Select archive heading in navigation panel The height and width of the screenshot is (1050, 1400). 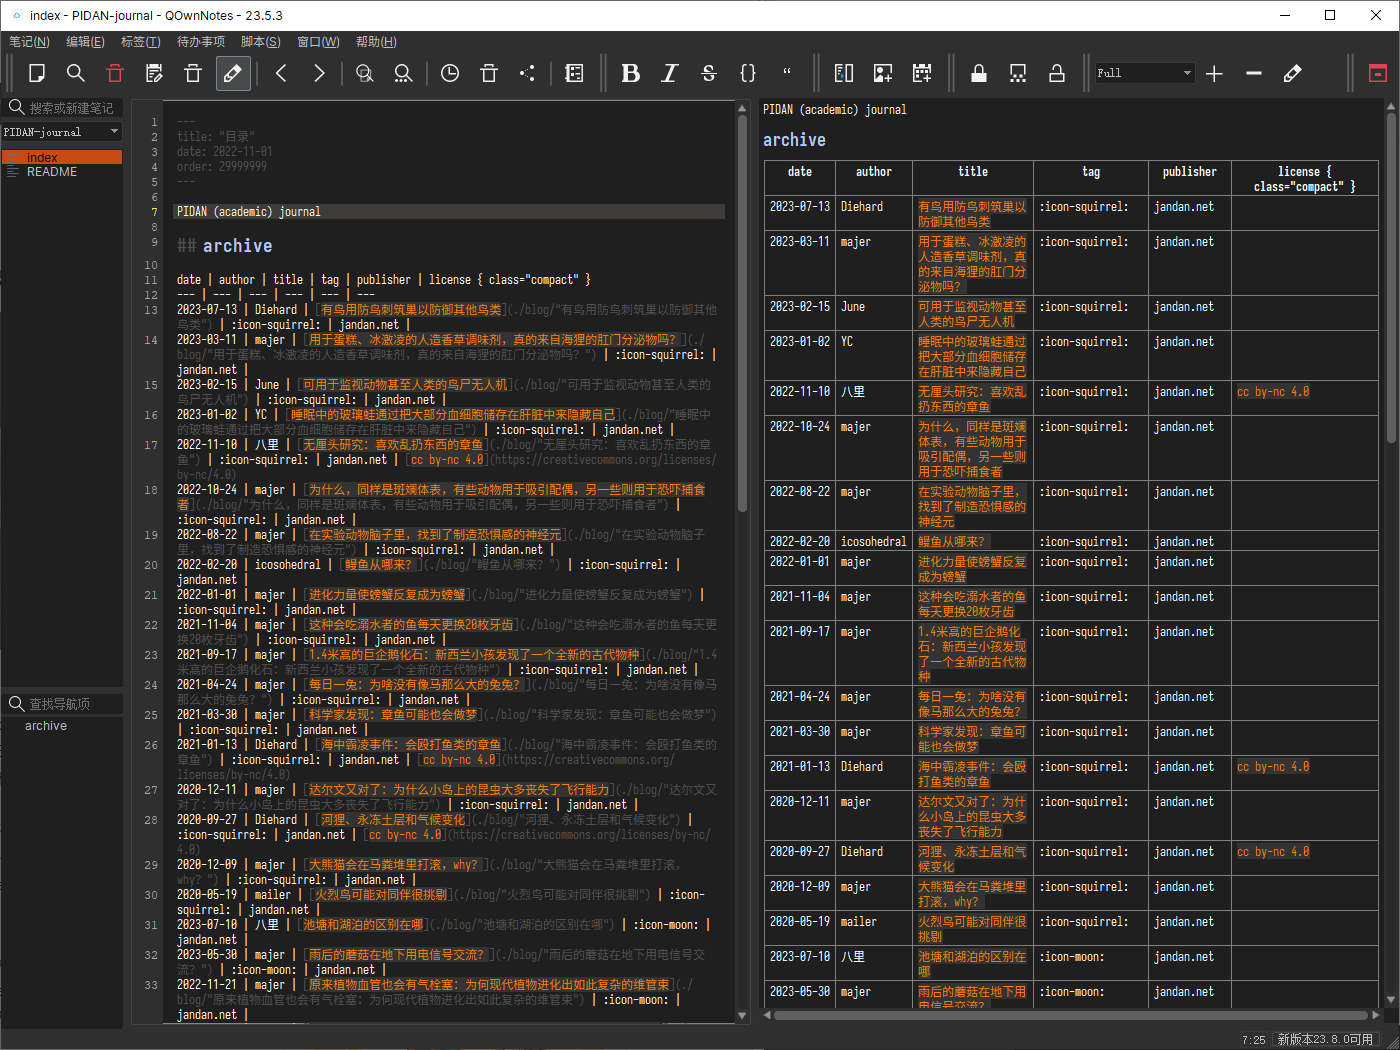click(x=46, y=726)
